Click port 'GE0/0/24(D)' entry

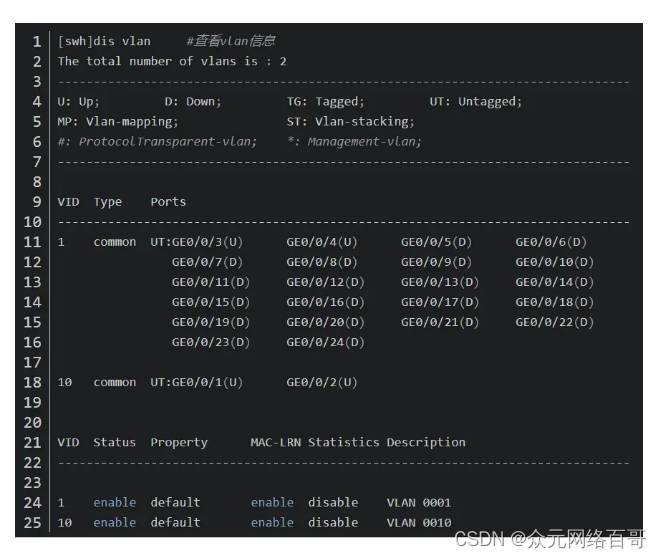click(326, 342)
